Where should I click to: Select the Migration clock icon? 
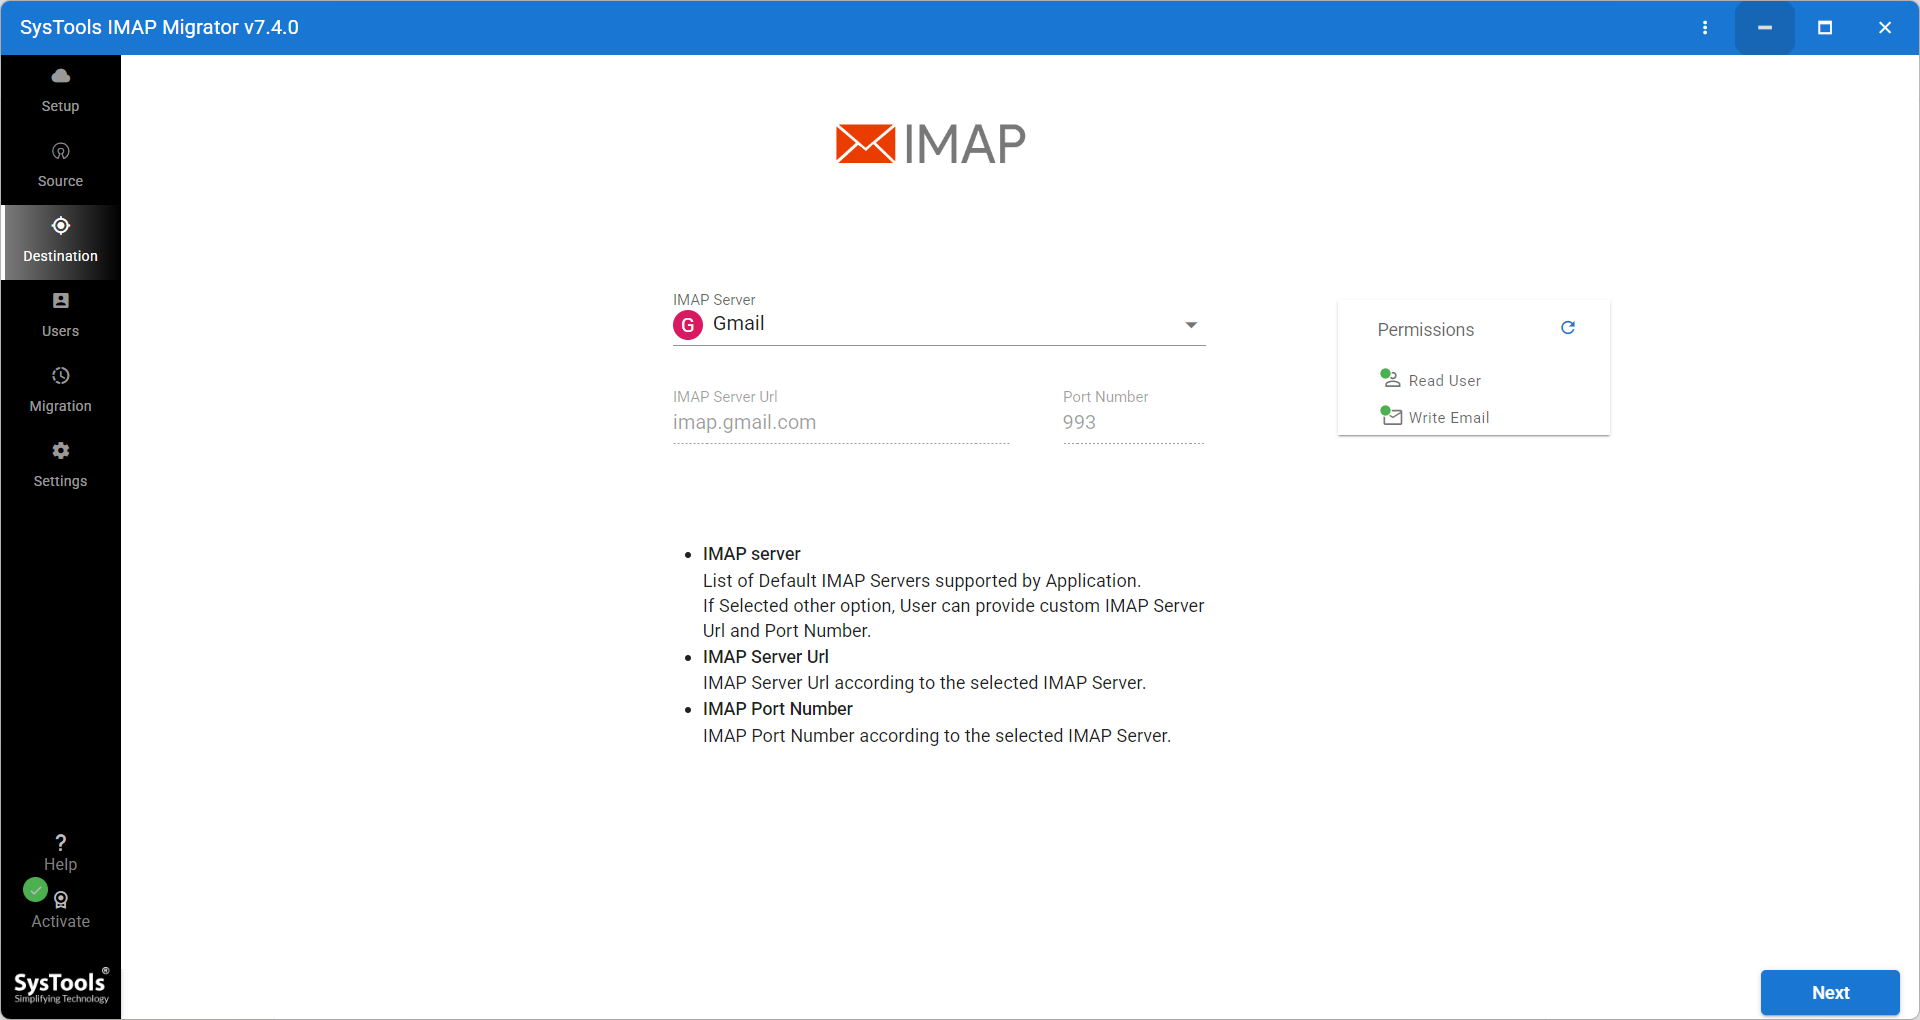pos(60,376)
